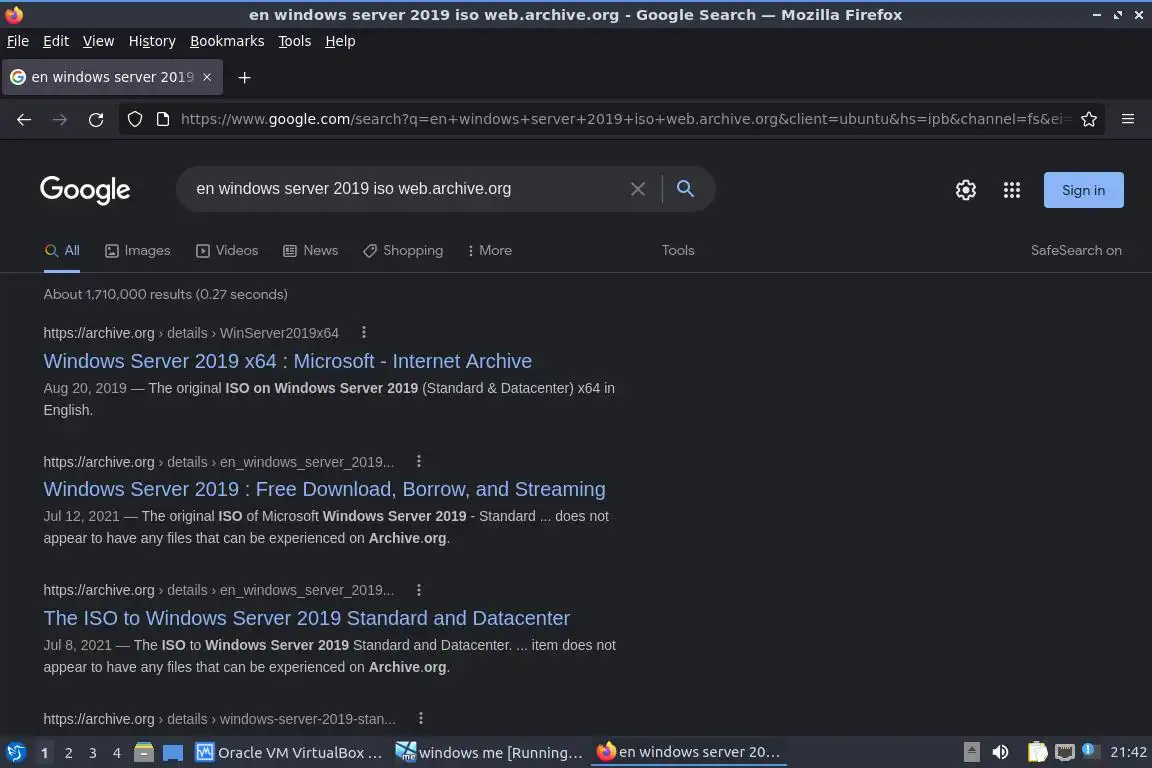Click the notification tray icon with exclamation
The height and width of the screenshot is (768, 1152).
[x=1090, y=751]
